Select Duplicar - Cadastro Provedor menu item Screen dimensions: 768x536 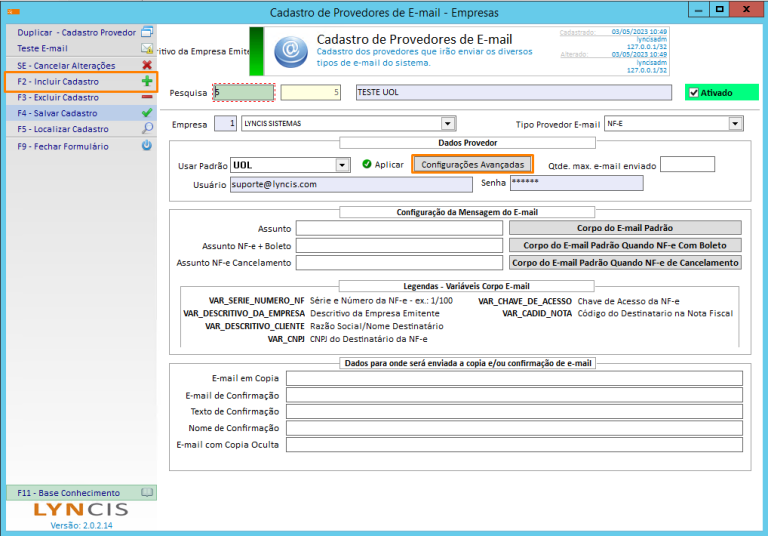[82, 32]
